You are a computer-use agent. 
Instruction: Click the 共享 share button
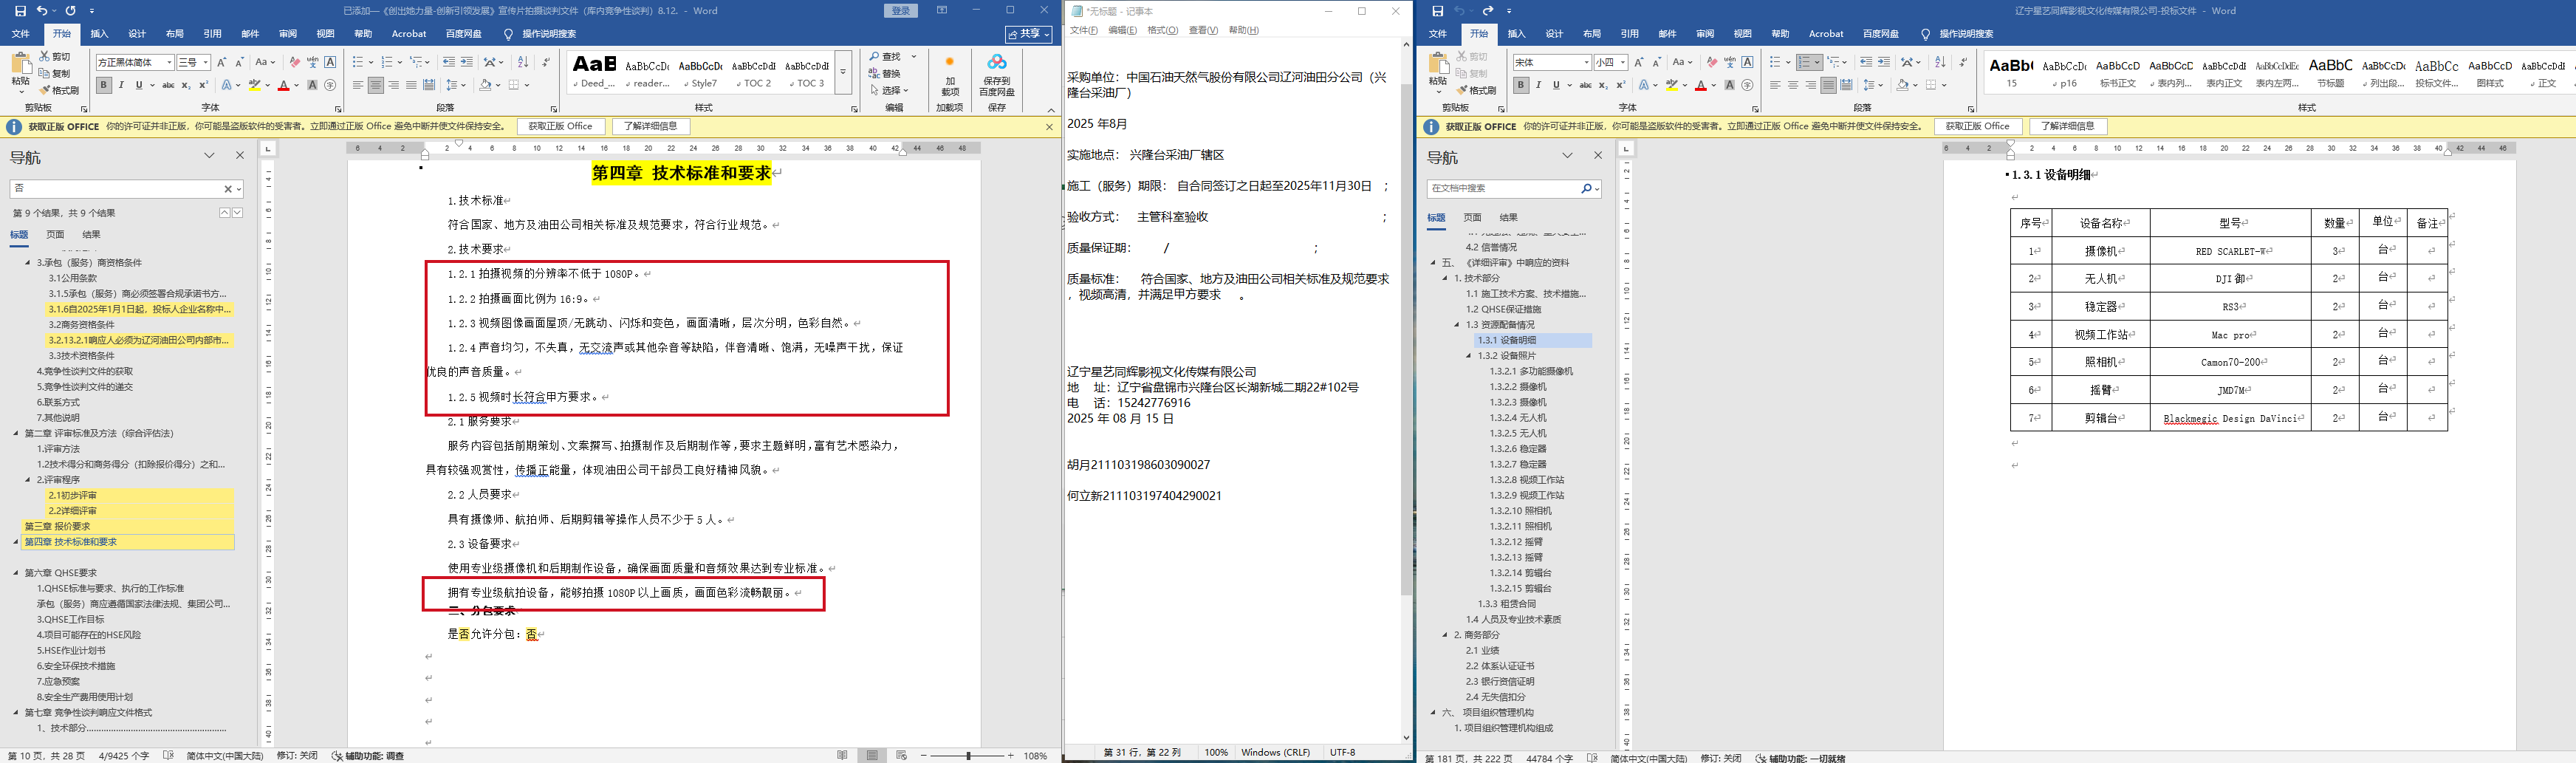pyautogui.click(x=1029, y=34)
